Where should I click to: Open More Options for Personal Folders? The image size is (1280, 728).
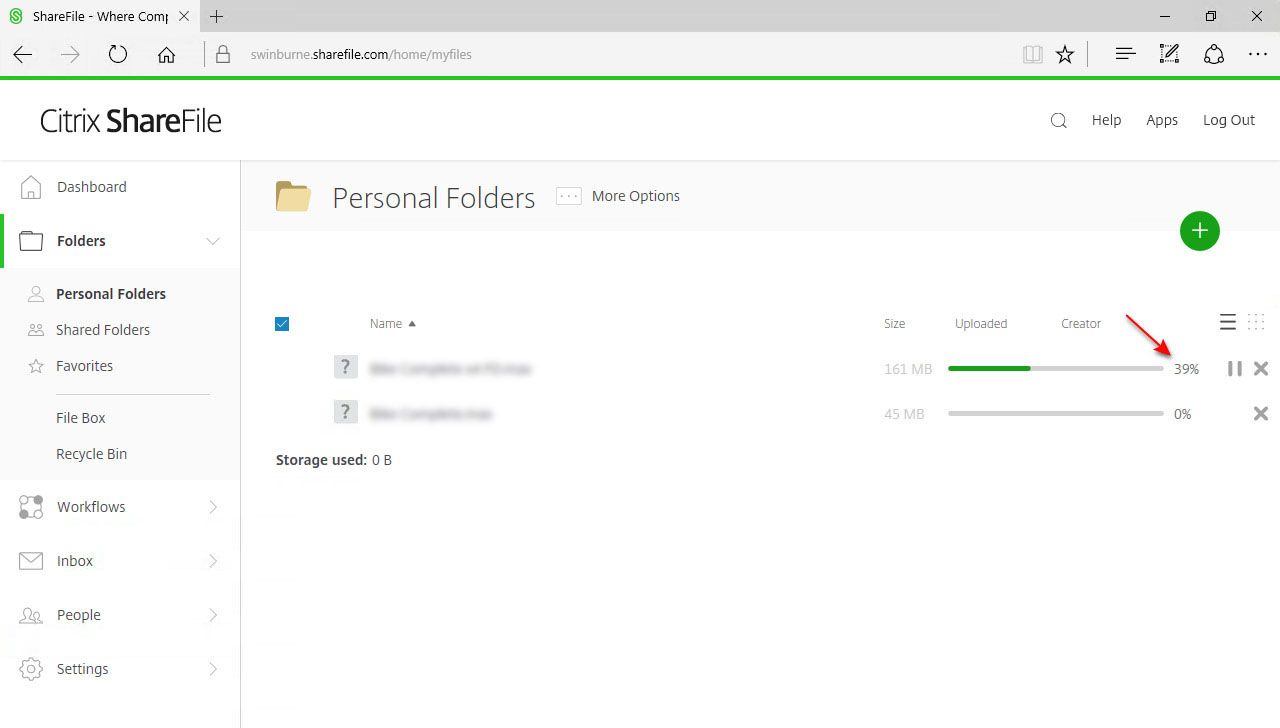618,196
